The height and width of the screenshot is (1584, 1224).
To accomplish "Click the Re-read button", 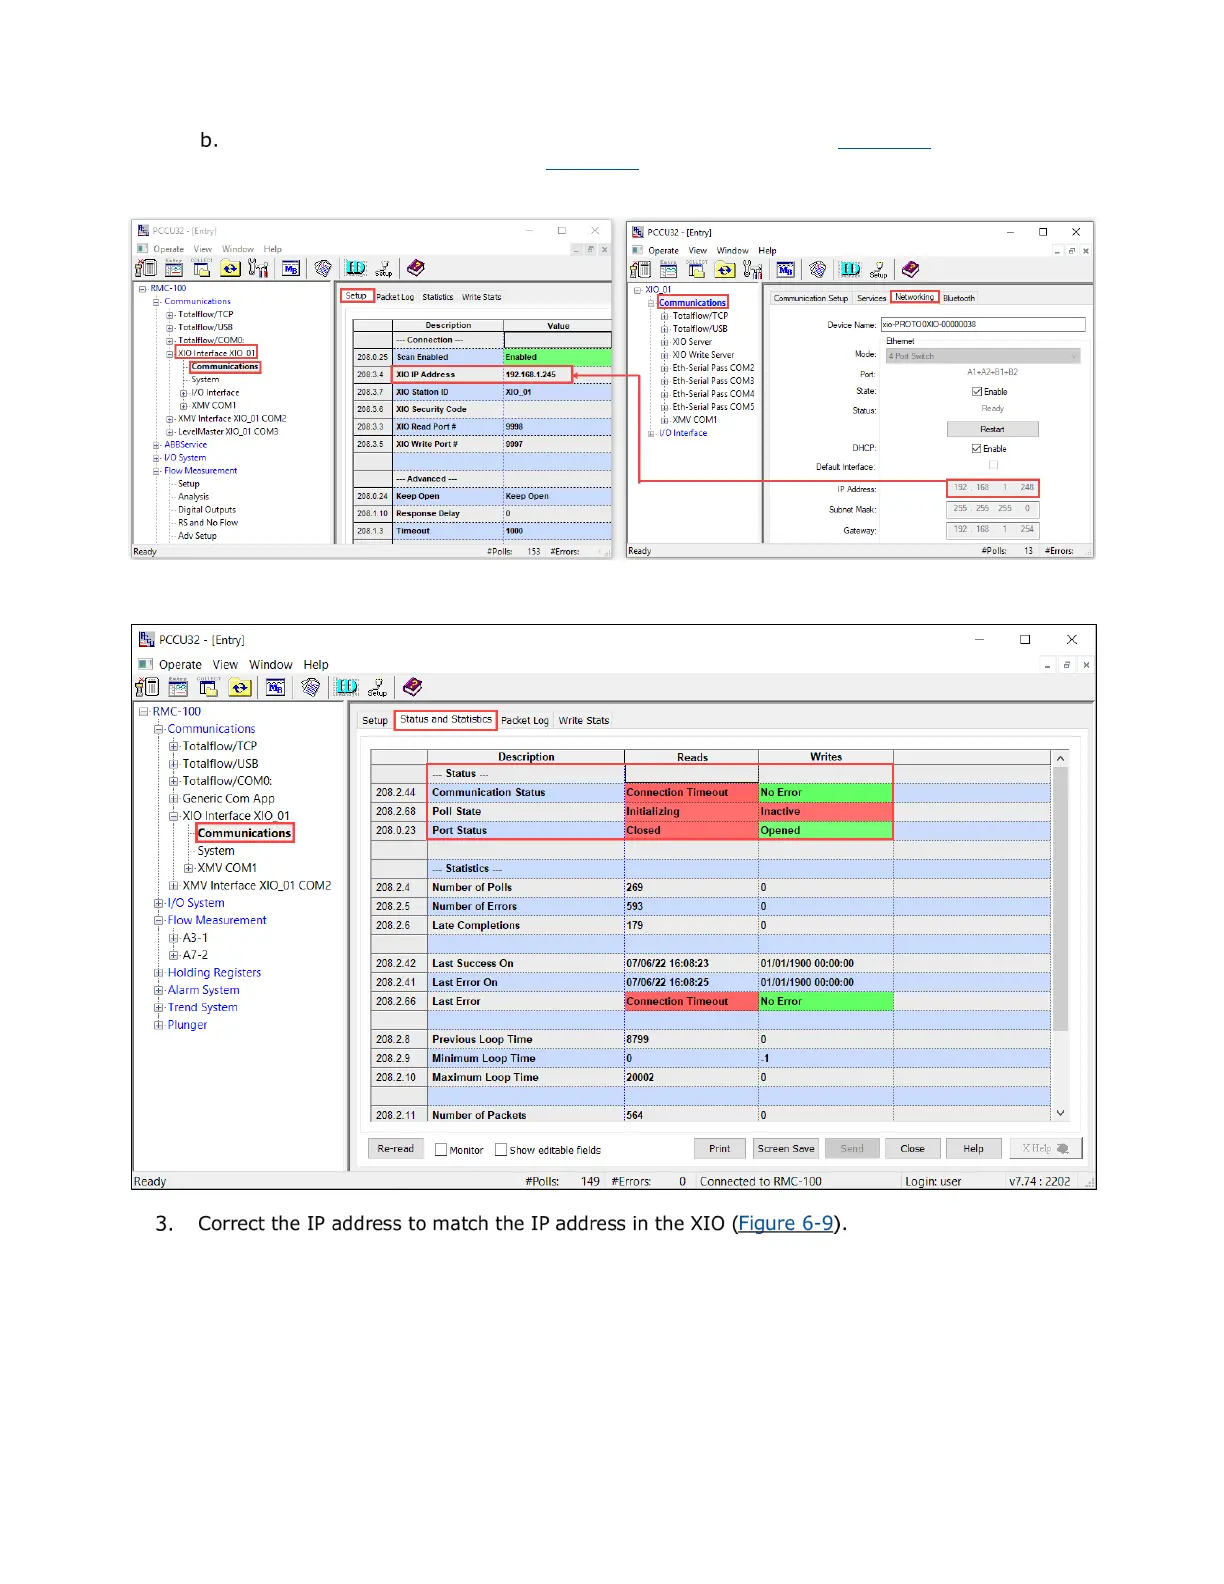I will [x=396, y=1149].
